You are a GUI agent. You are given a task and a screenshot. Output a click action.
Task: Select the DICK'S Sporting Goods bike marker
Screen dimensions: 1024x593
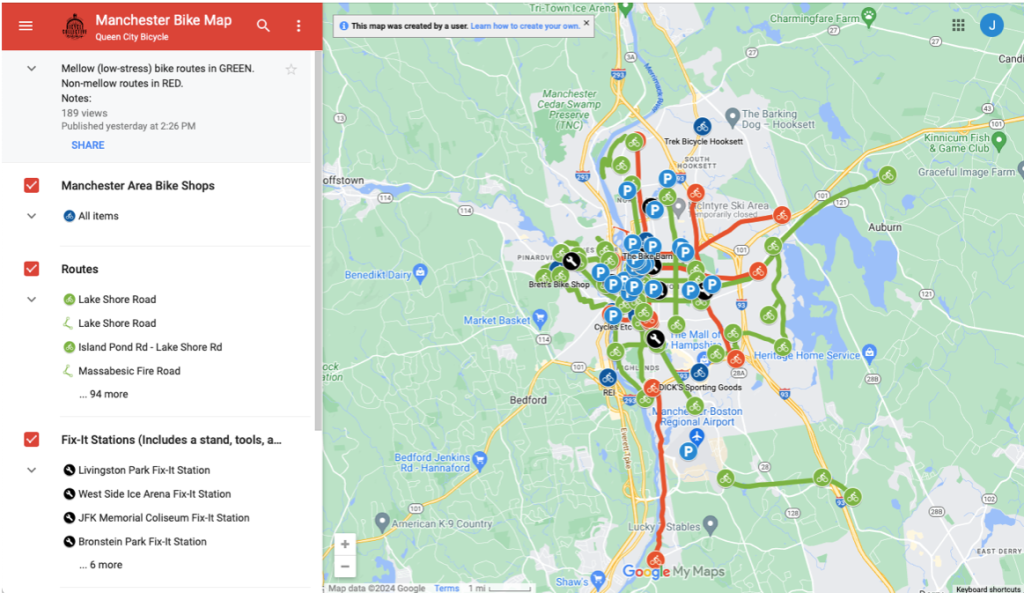pos(699,372)
